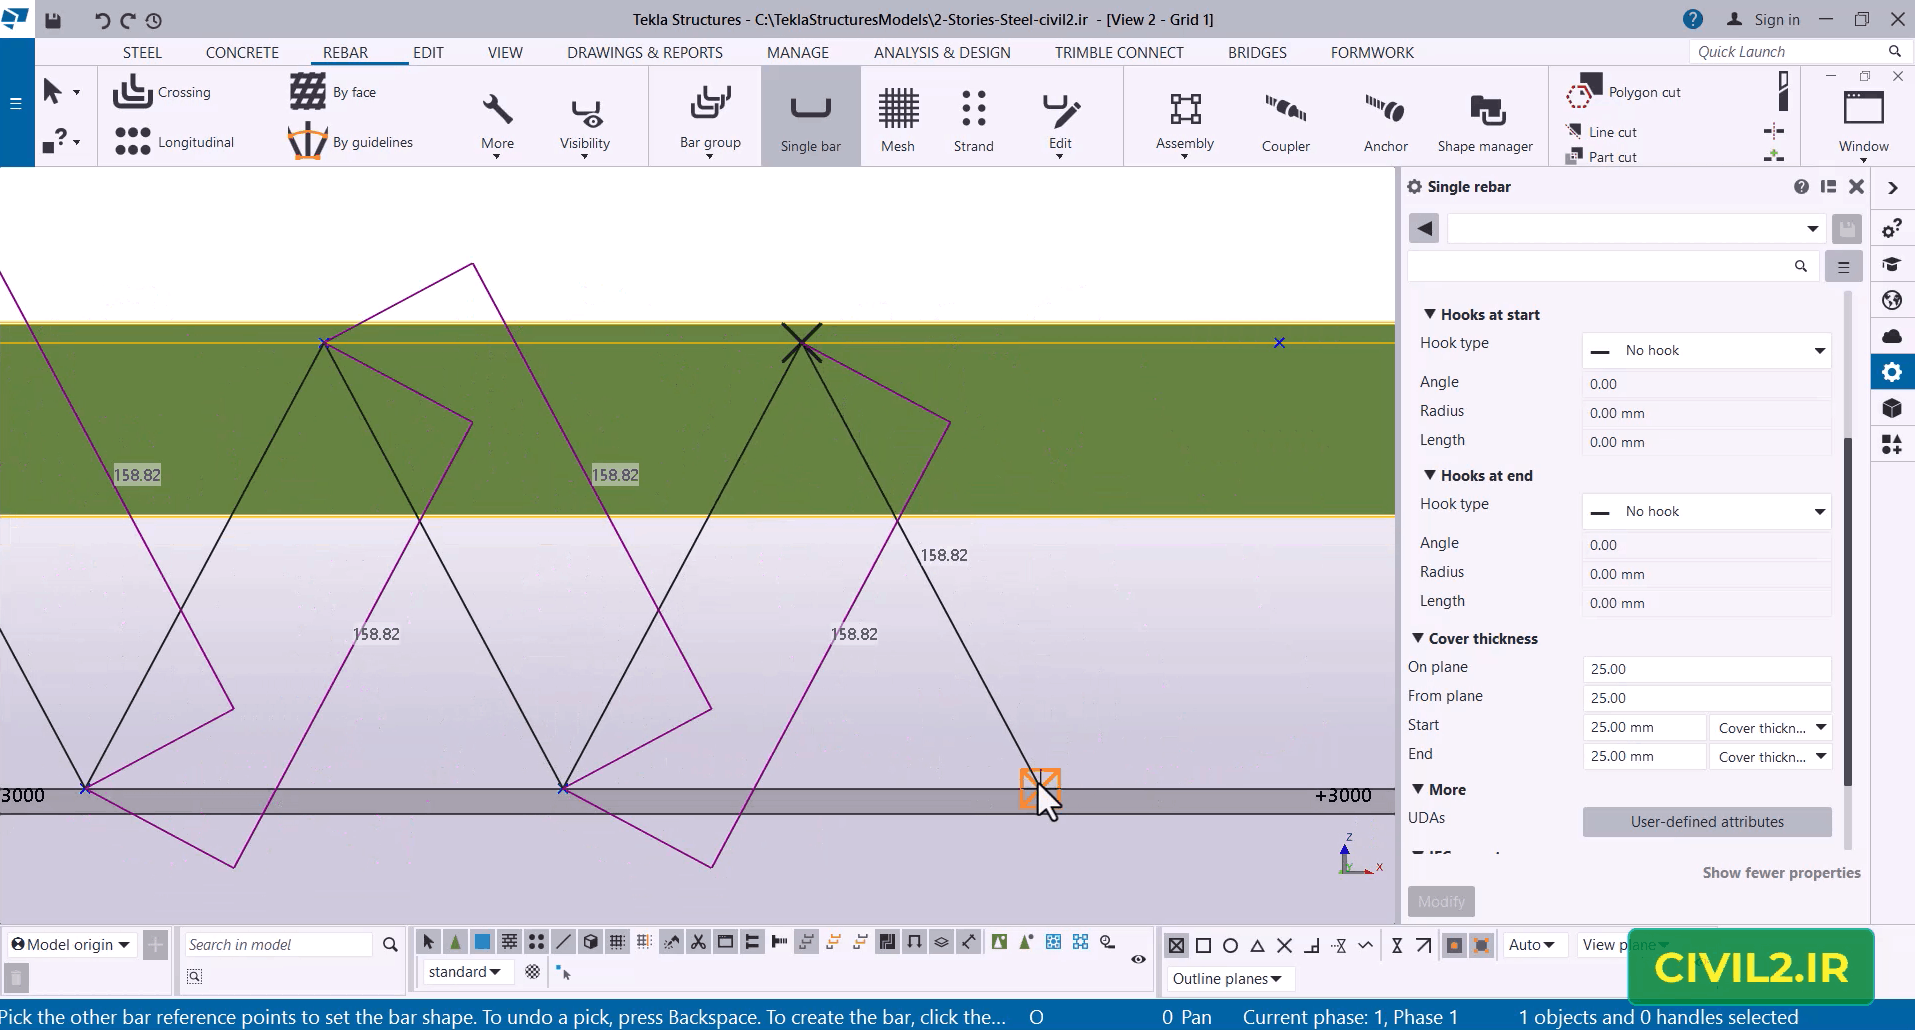
Task: Toggle the eye visibility icon in bottom toolbar
Action: pos(1138,959)
